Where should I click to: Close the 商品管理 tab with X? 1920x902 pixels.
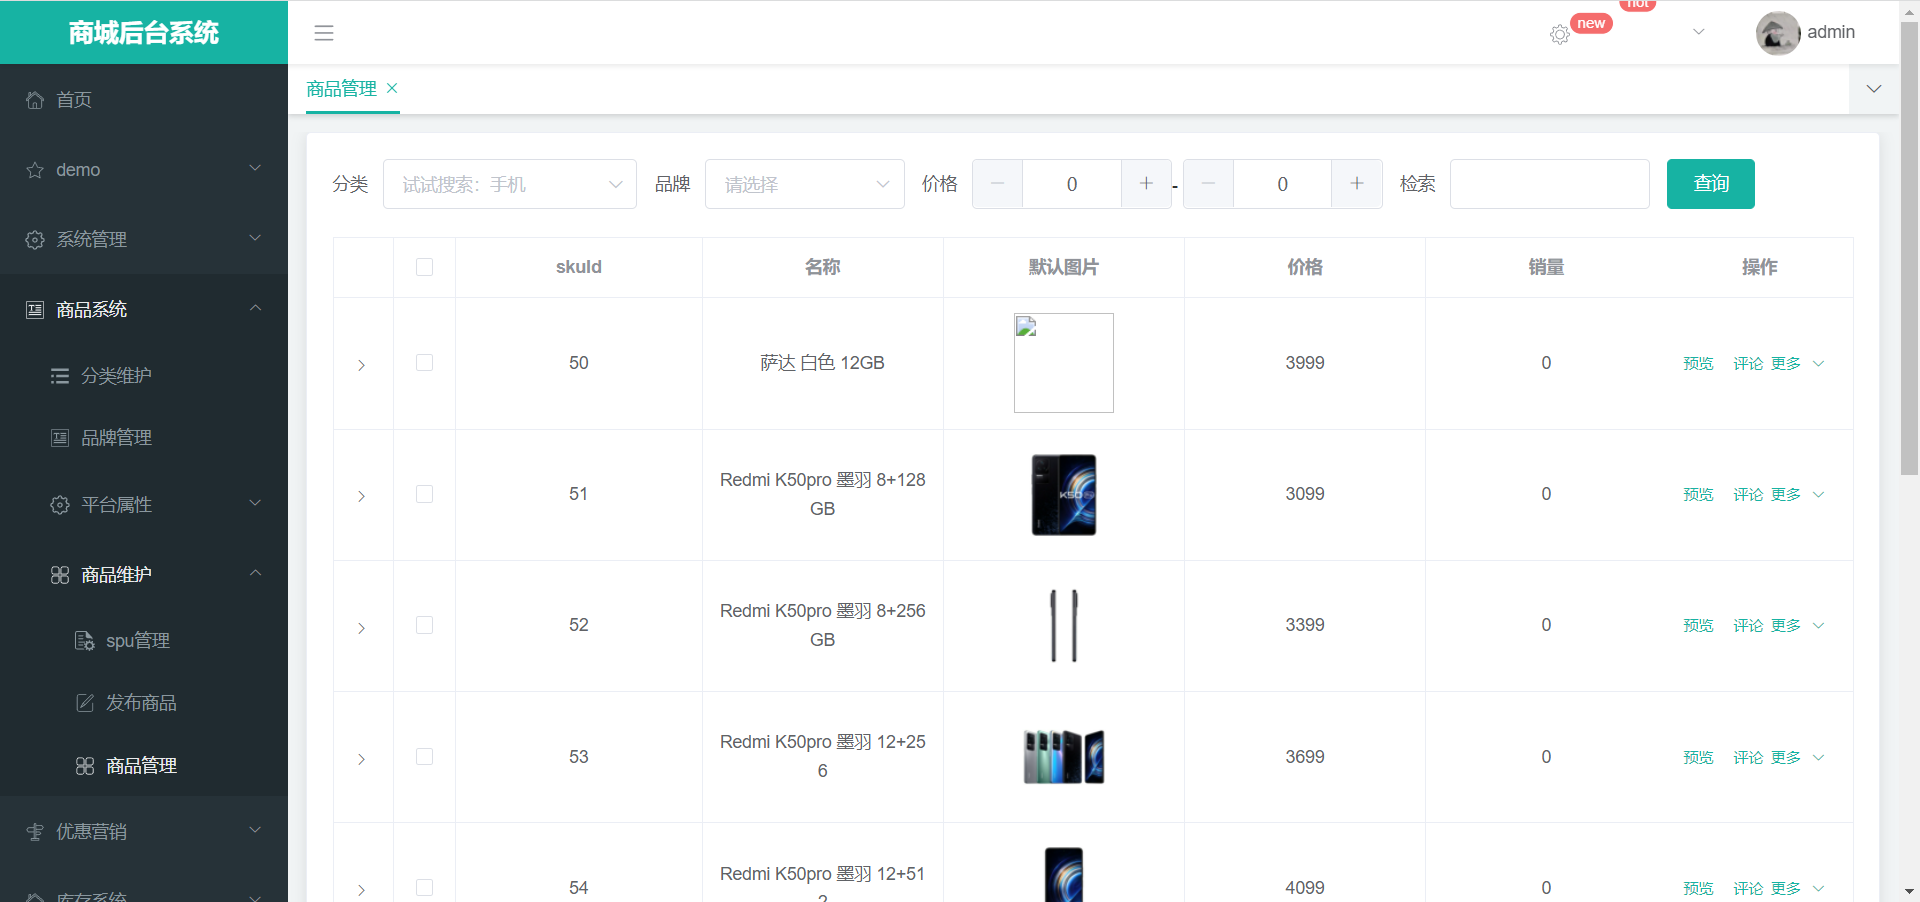tap(392, 88)
